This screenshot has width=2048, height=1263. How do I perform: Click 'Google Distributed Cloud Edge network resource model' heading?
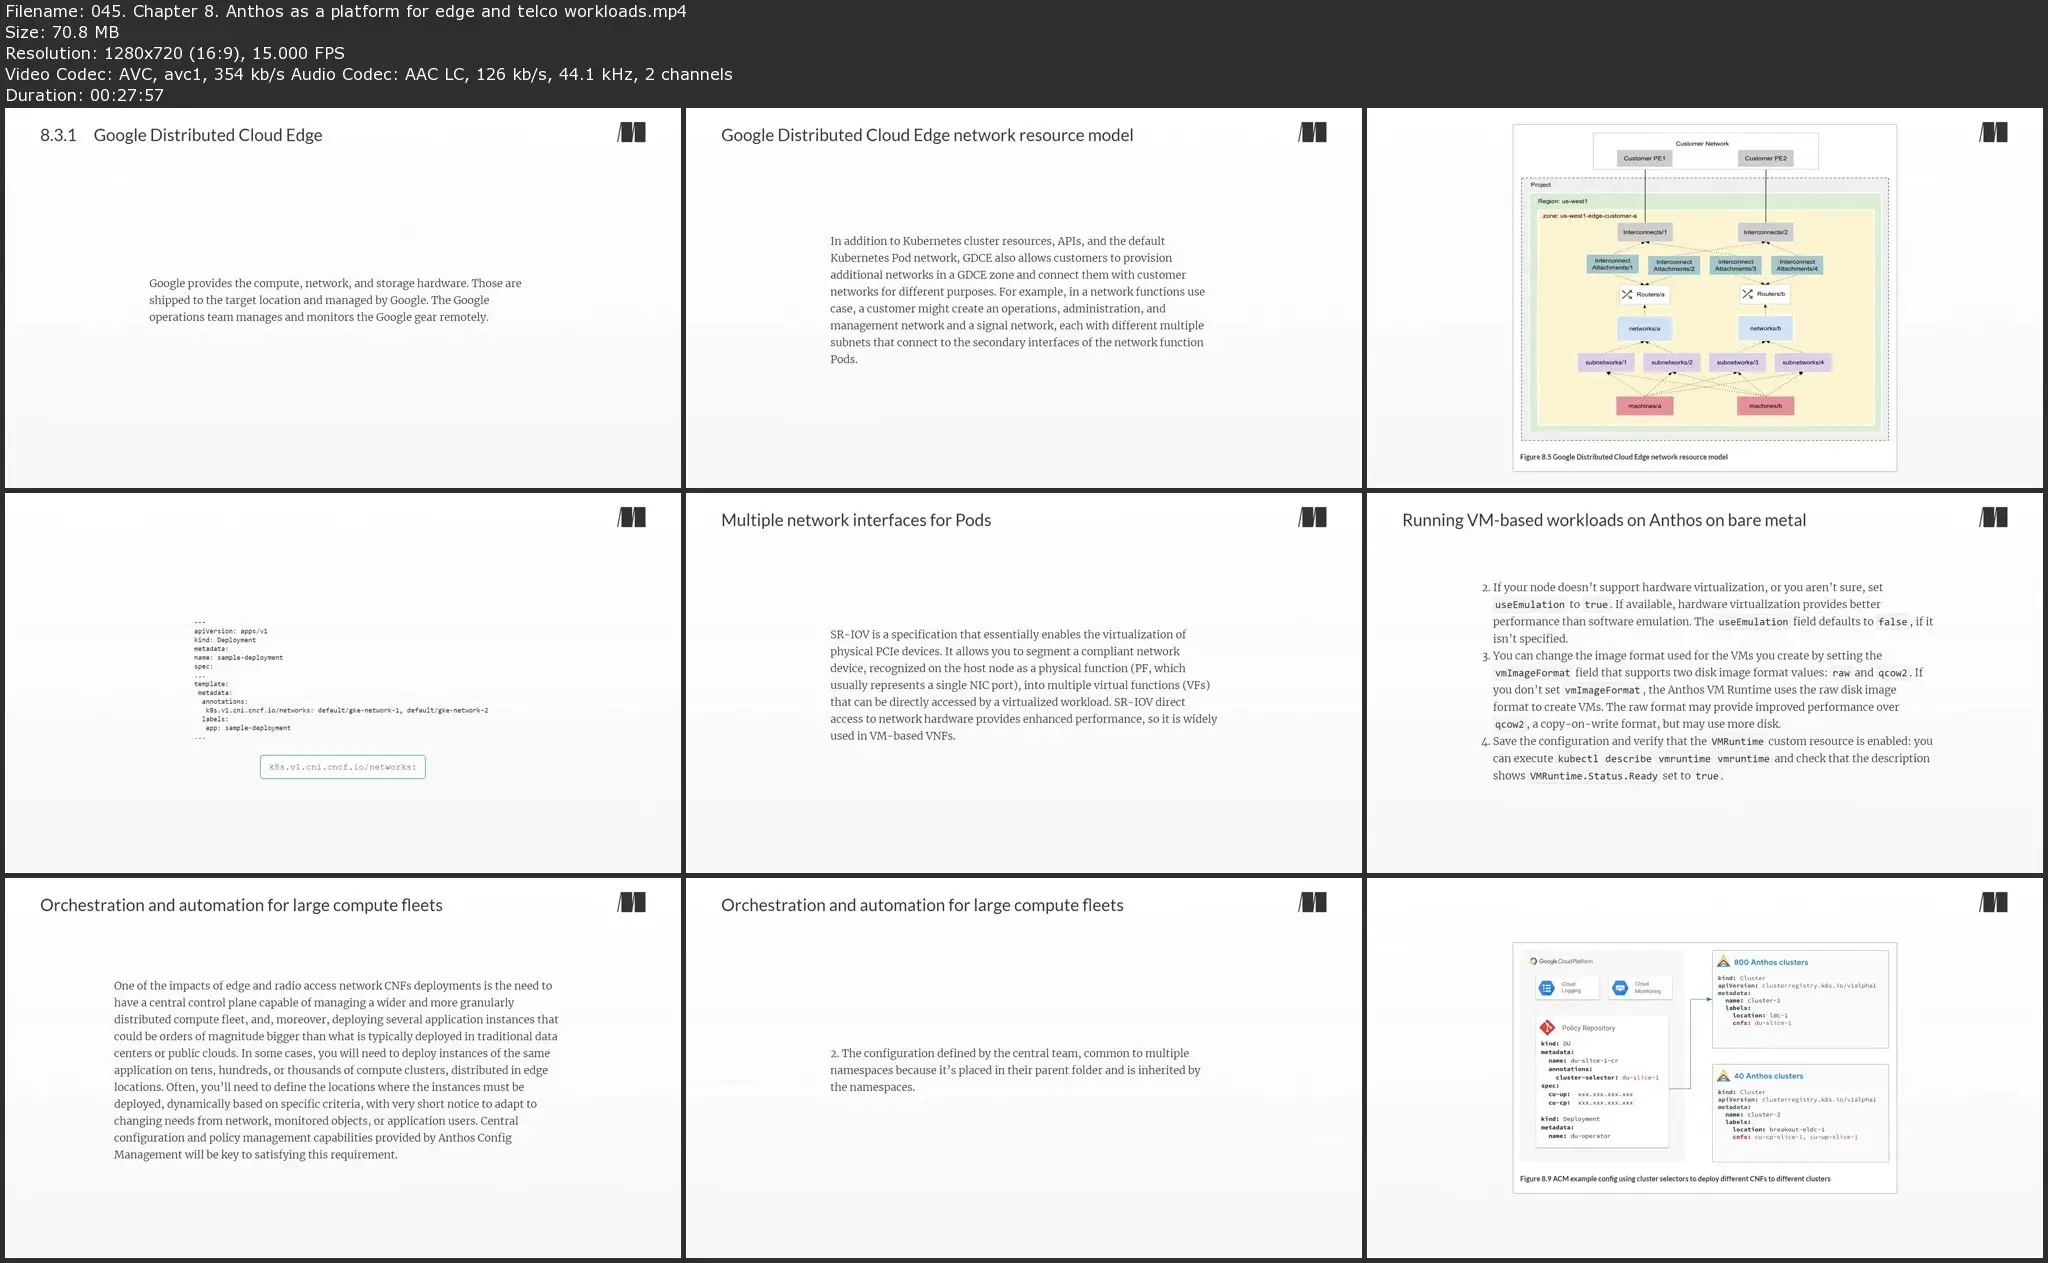tap(927, 135)
